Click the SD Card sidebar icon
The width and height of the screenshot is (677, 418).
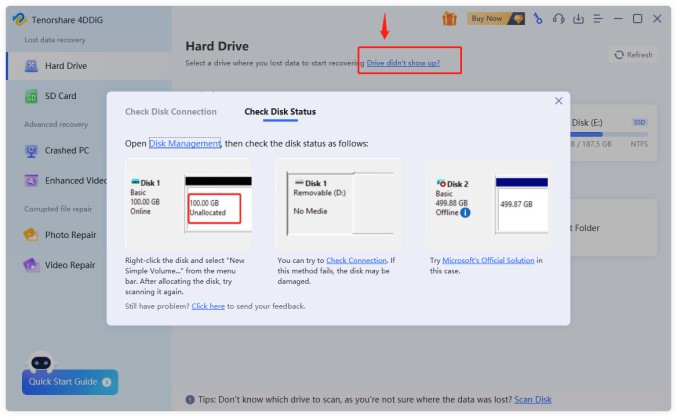coord(31,96)
